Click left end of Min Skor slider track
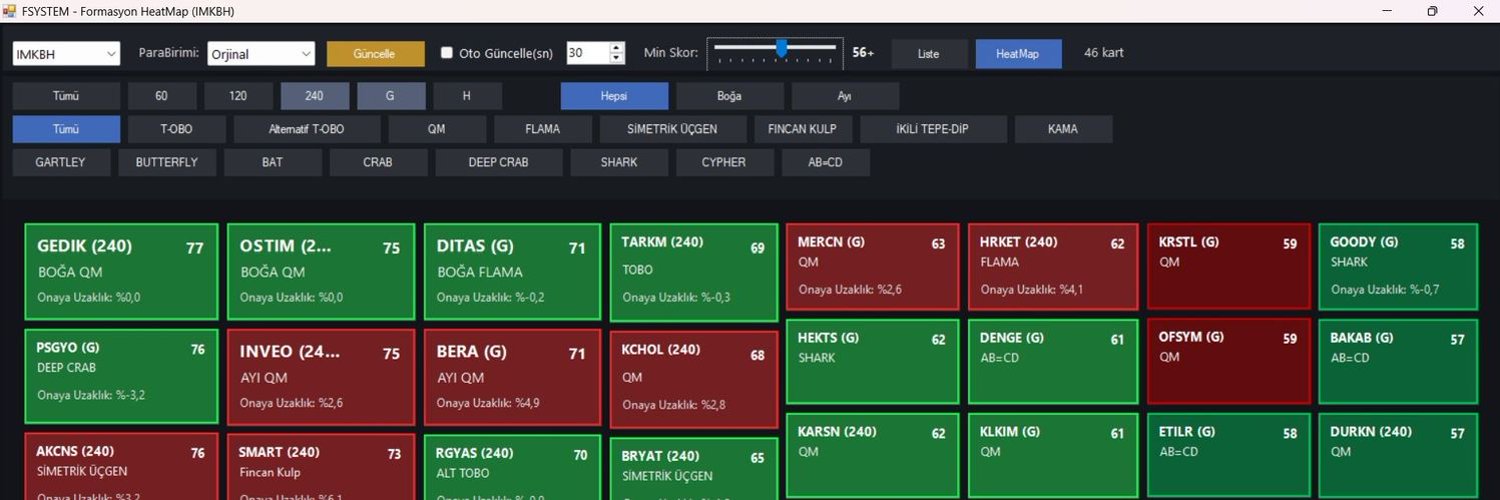This screenshot has height=500, width=1500. pyautogui.click(x=717, y=47)
